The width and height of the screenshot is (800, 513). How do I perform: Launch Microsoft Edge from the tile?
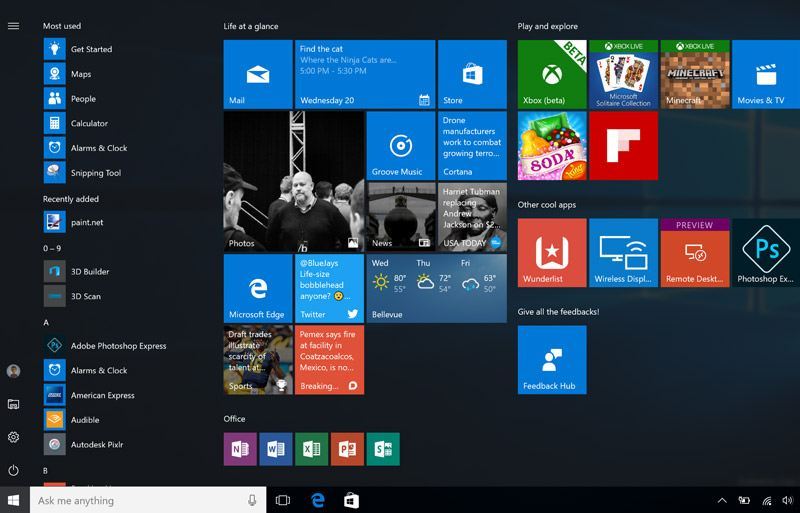pos(257,288)
